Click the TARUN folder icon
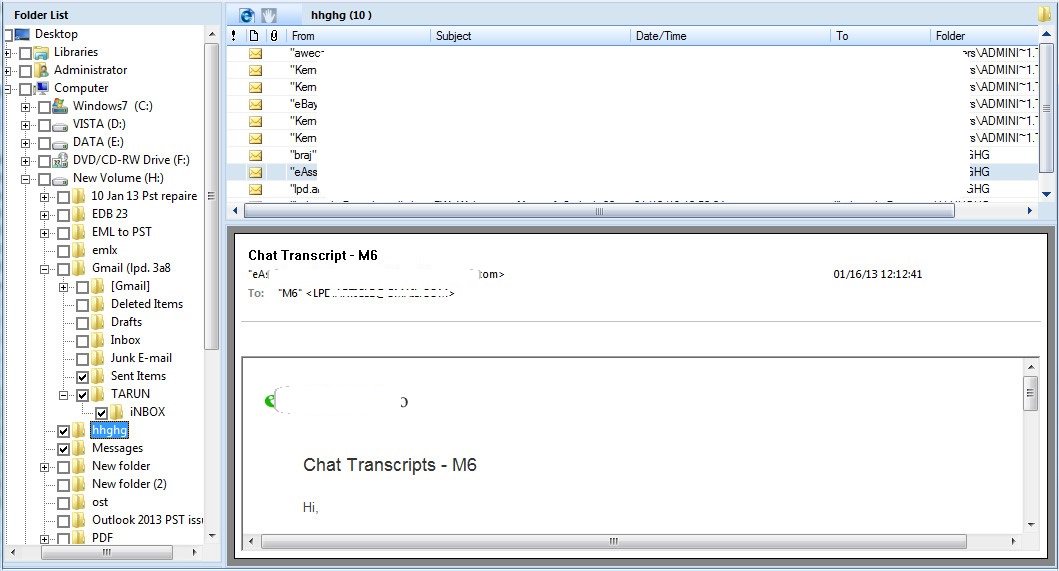Image resolution: width=1059 pixels, height=571 pixels. click(x=98, y=393)
